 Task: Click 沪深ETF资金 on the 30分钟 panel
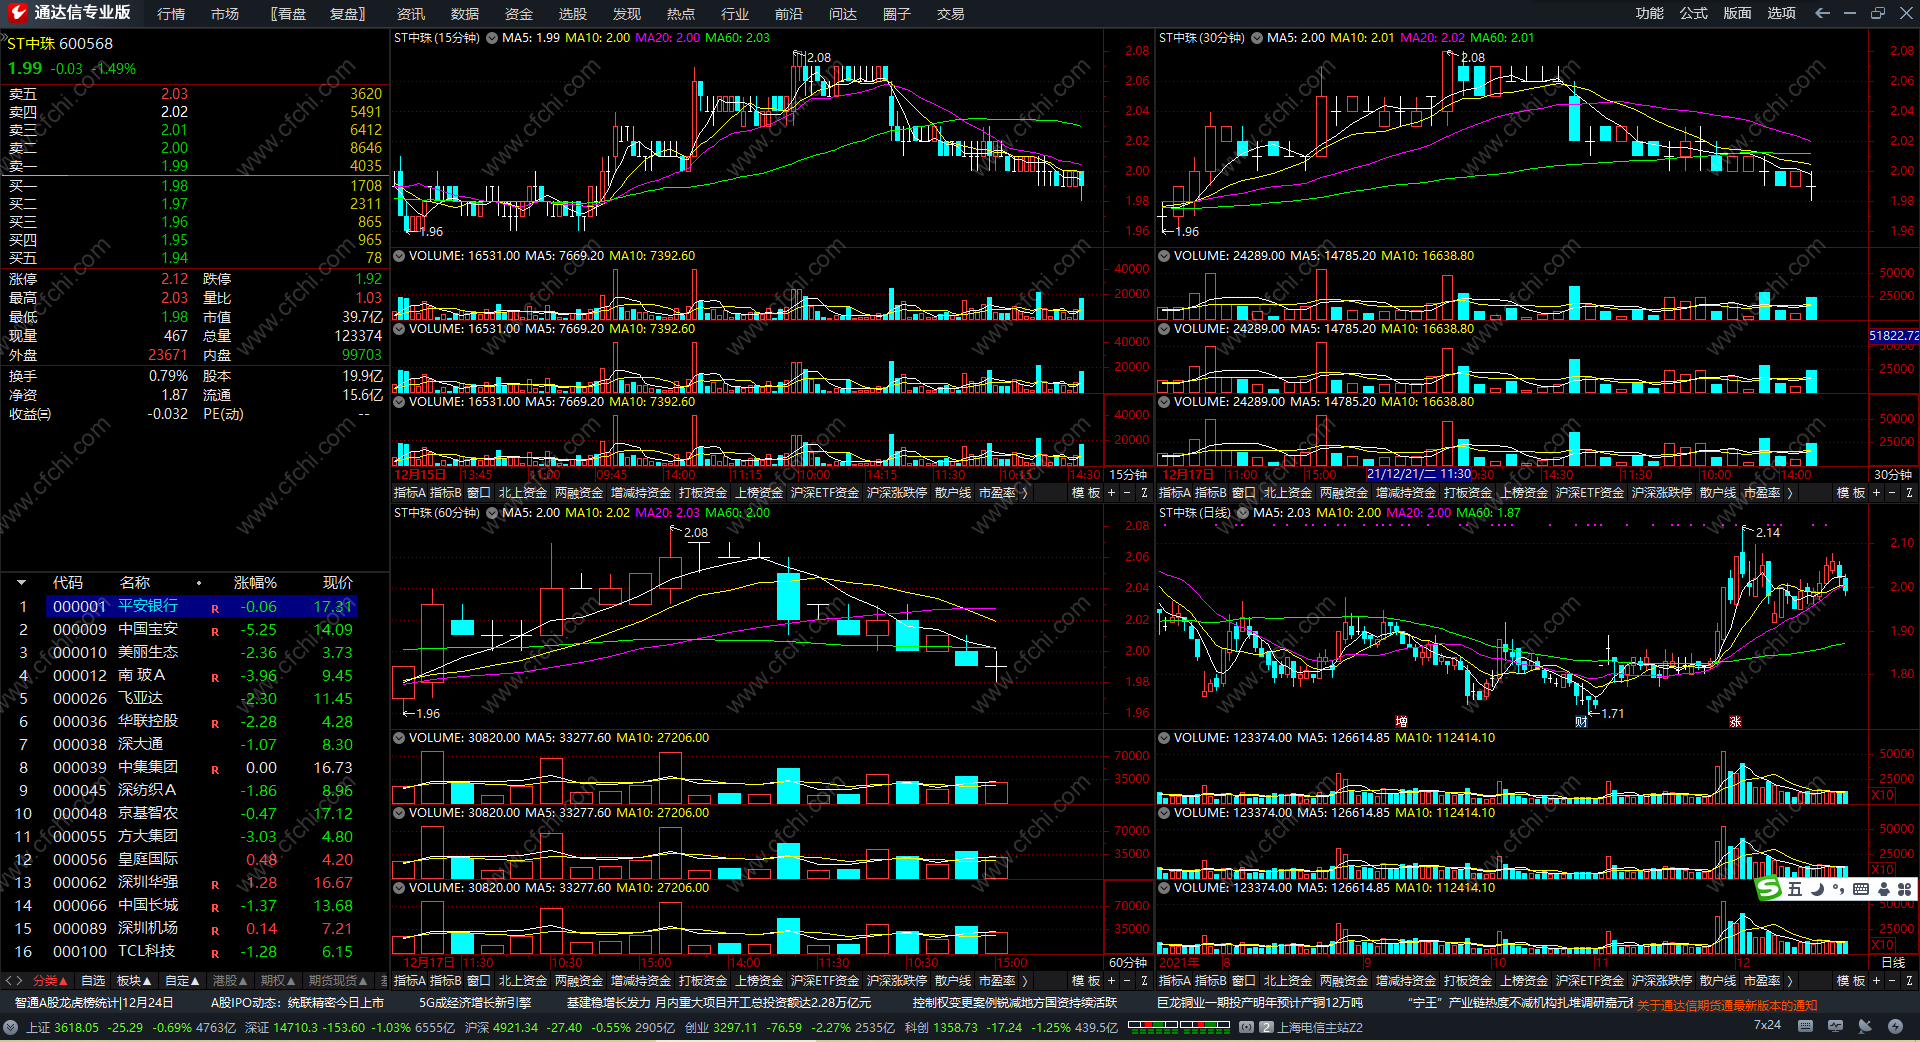click(x=1590, y=493)
